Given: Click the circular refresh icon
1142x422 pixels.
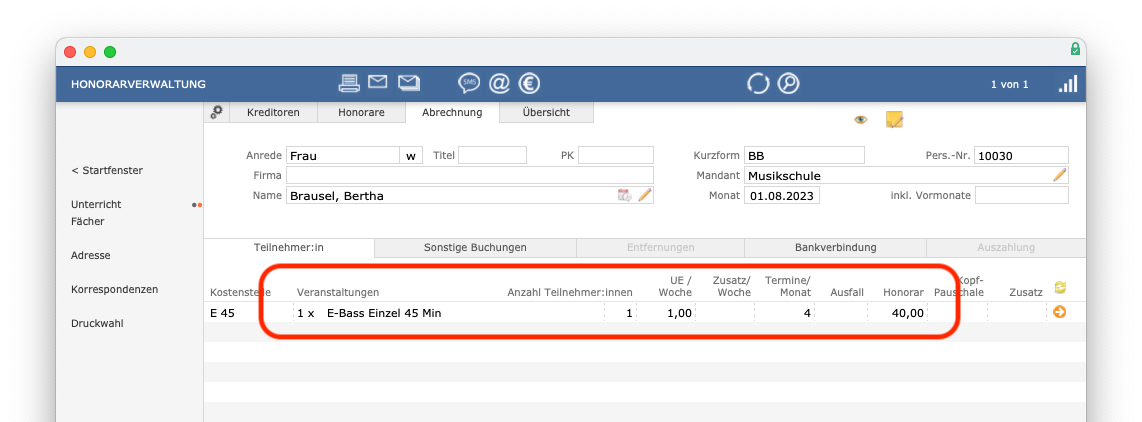Looking at the screenshot, I should [x=758, y=84].
